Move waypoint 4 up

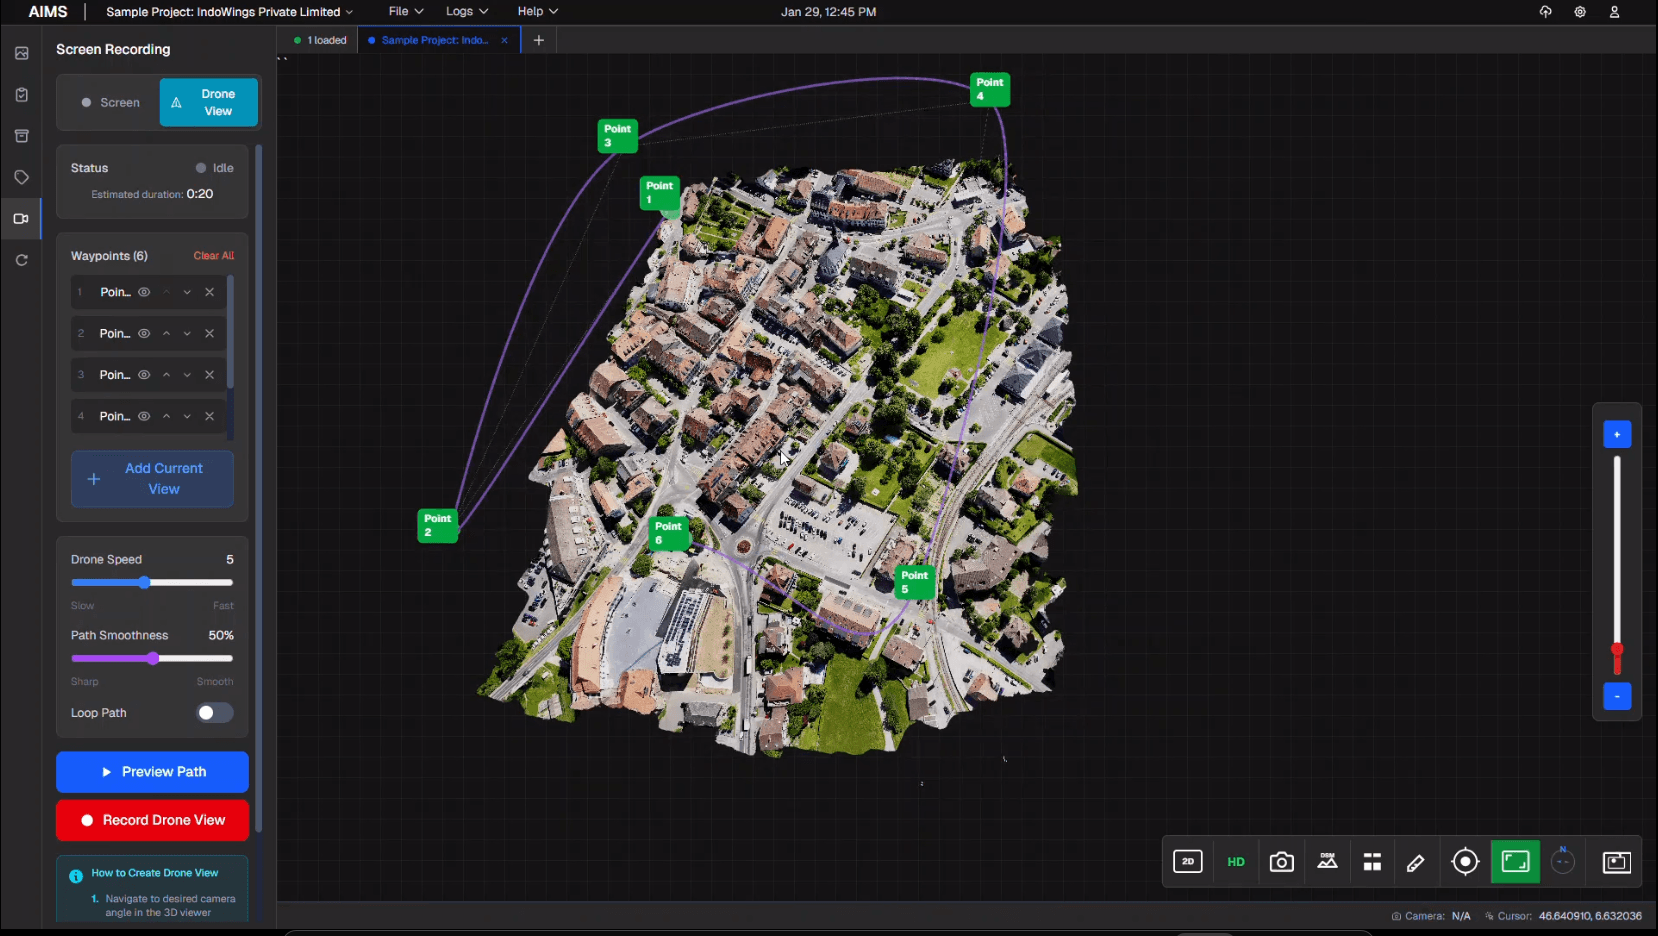[x=166, y=416]
